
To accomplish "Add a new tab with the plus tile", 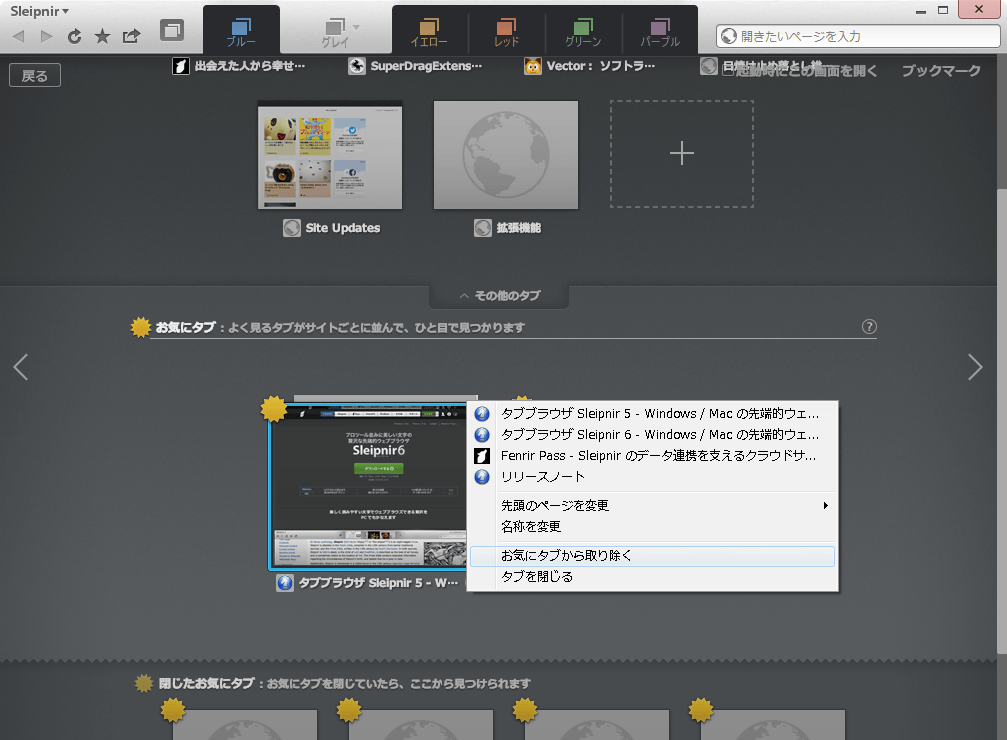I will click(682, 154).
